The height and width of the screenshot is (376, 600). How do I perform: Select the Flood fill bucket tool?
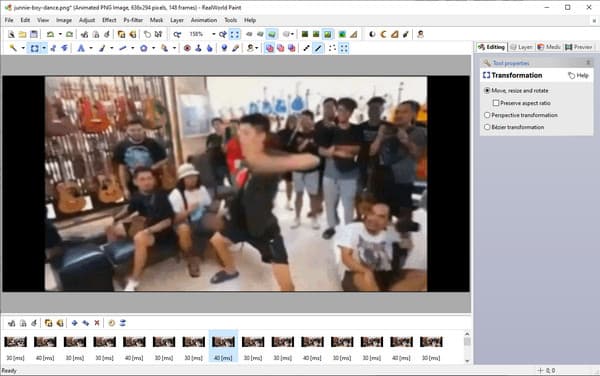165,48
